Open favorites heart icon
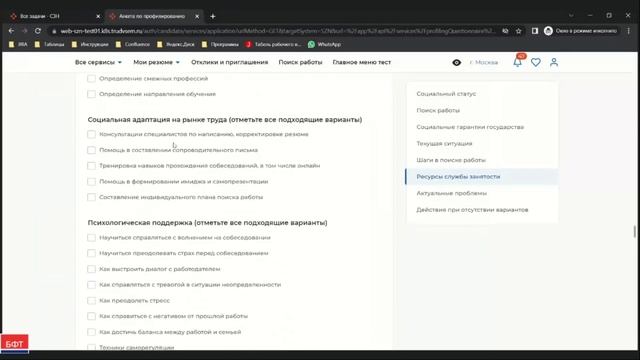The height and width of the screenshot is (360, 640). point(536,62)
